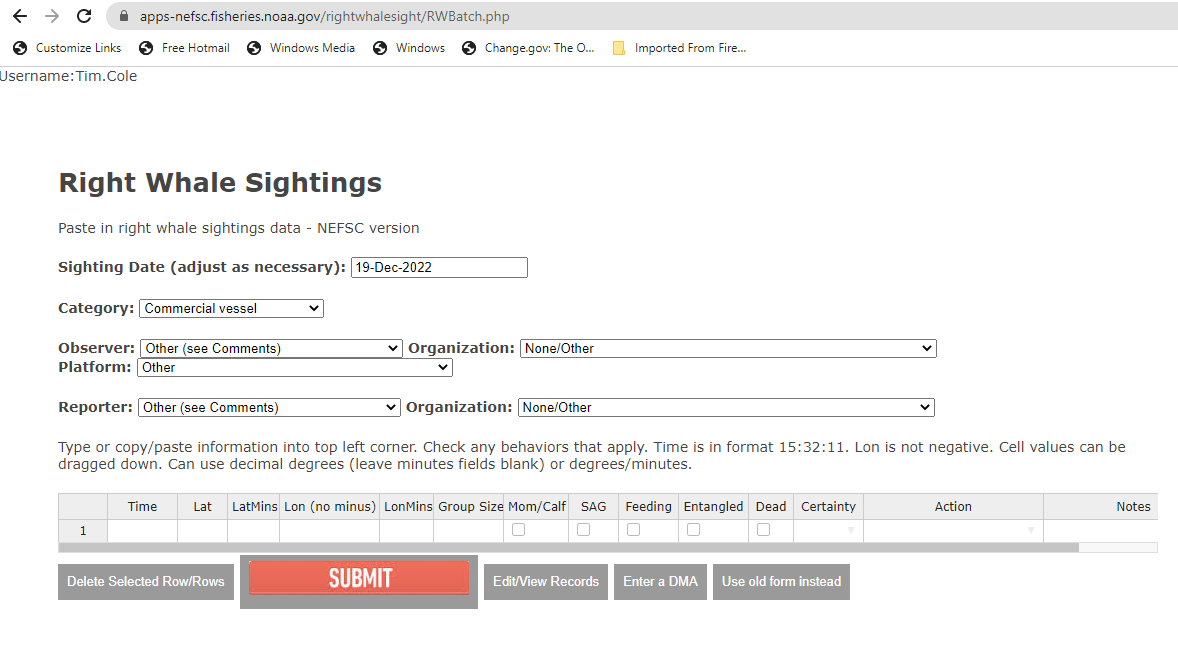Reload the page with refresh icon
Screen dimensions: 1178x645
click(x=84, y=16)
